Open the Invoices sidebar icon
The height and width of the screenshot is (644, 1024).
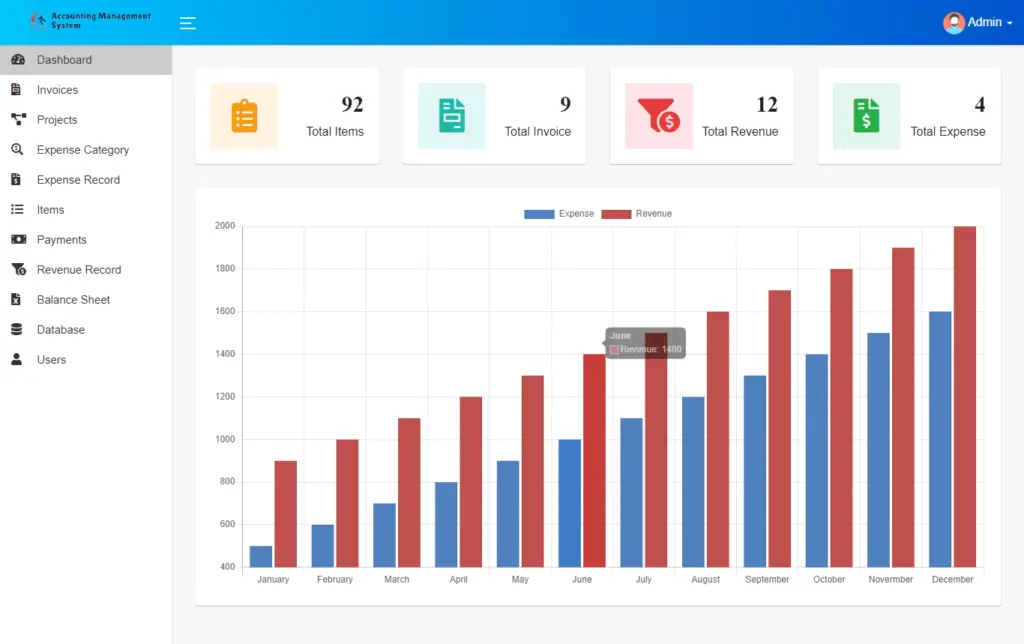pos(16,89)
